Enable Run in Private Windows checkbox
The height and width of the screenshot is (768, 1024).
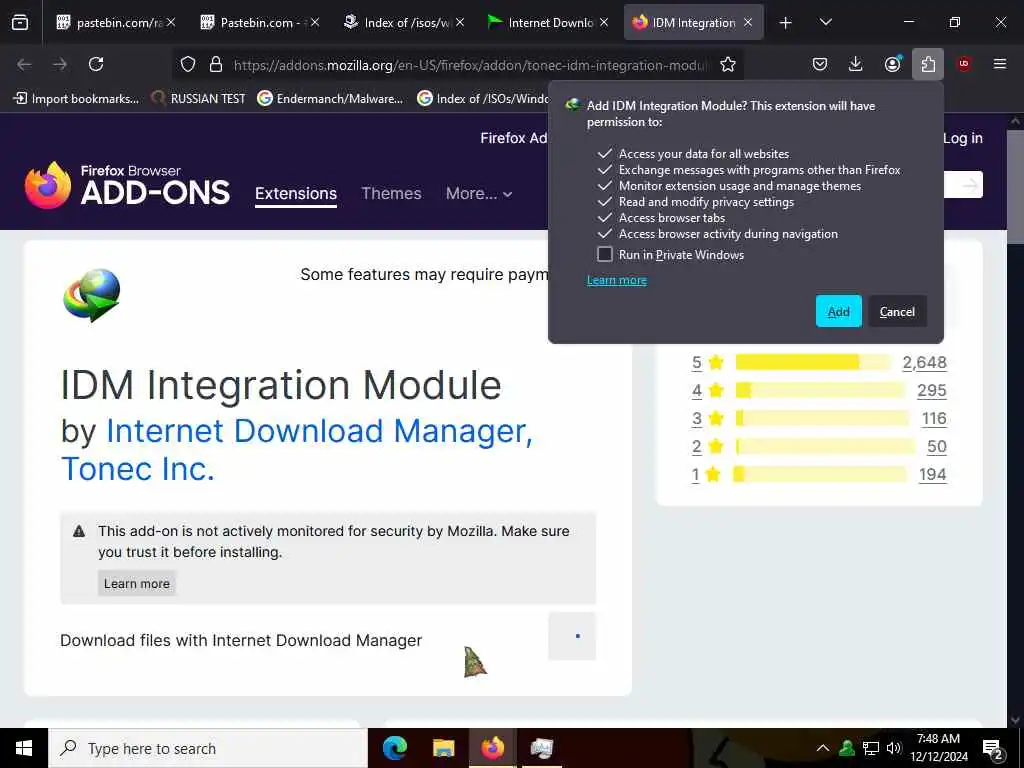(605, 254)
